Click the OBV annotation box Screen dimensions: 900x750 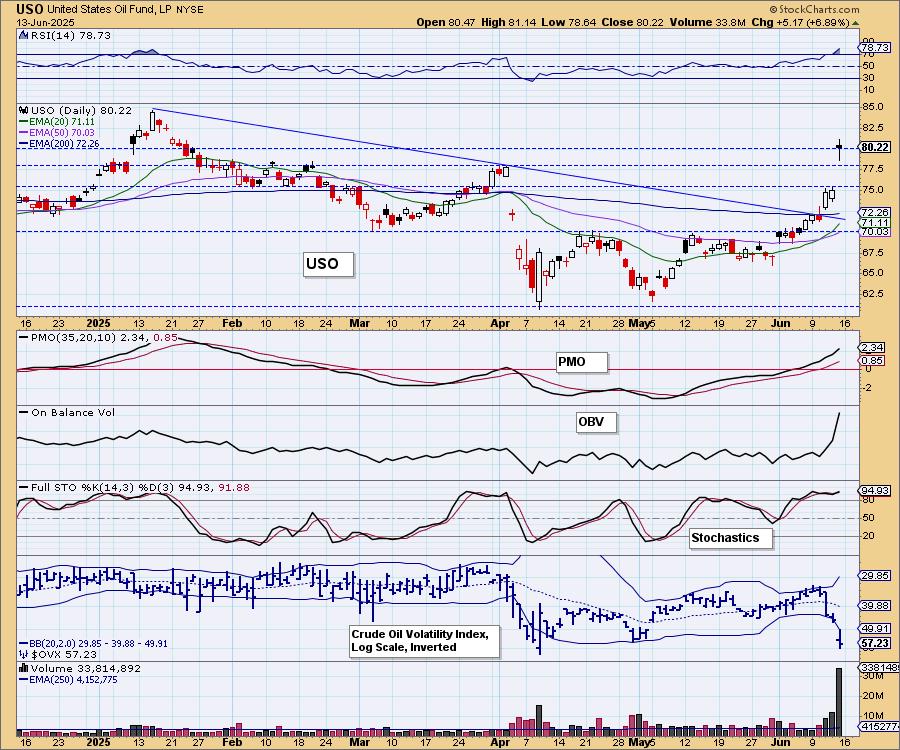click(x=596, y=422)
